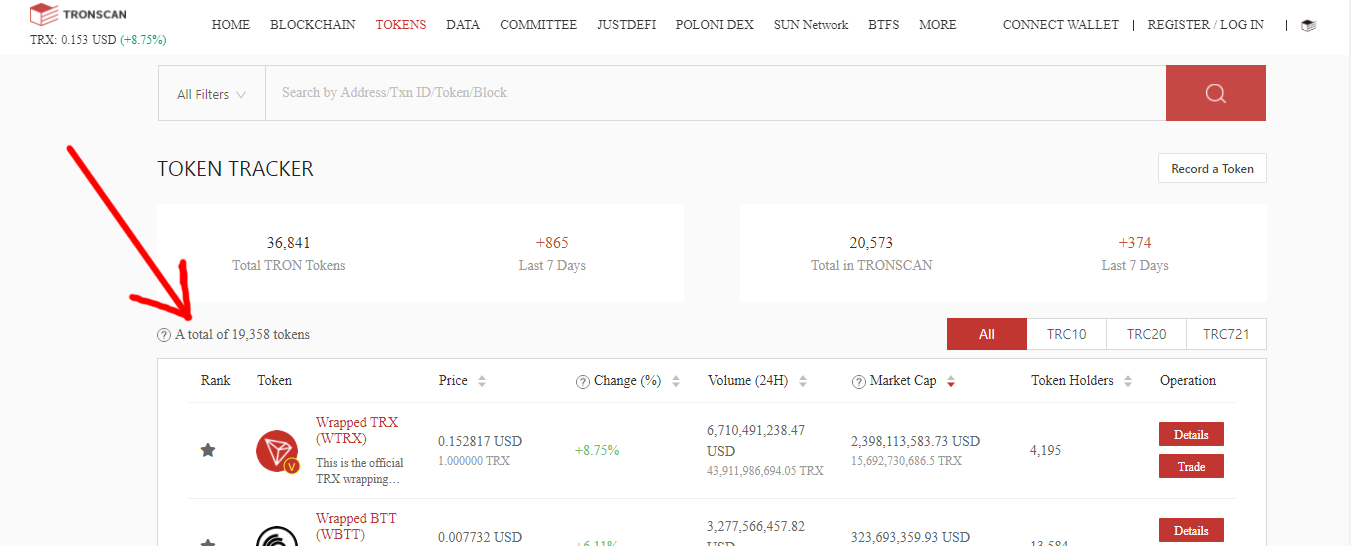Click the TRX price 0.153 USD text

point(73,40)
